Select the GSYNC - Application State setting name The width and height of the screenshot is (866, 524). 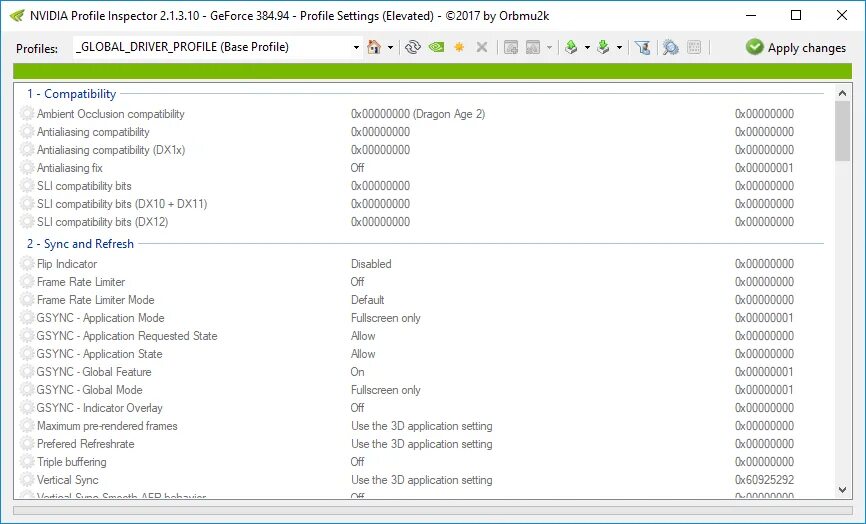coord(99,354)
